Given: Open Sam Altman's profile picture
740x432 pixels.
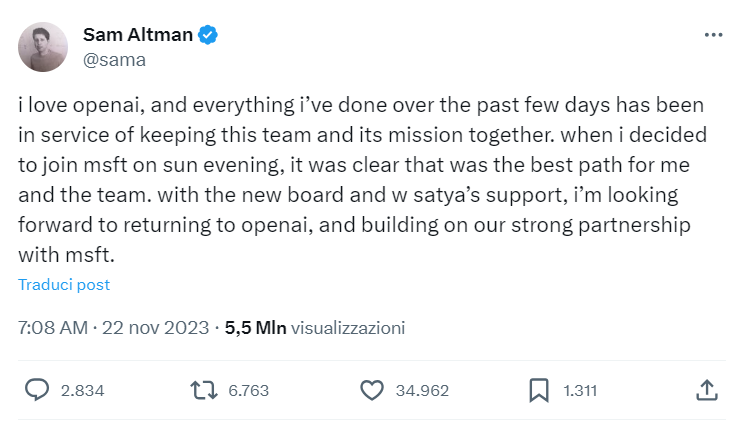Looking at the screenshot, I should tap(43, 47).
